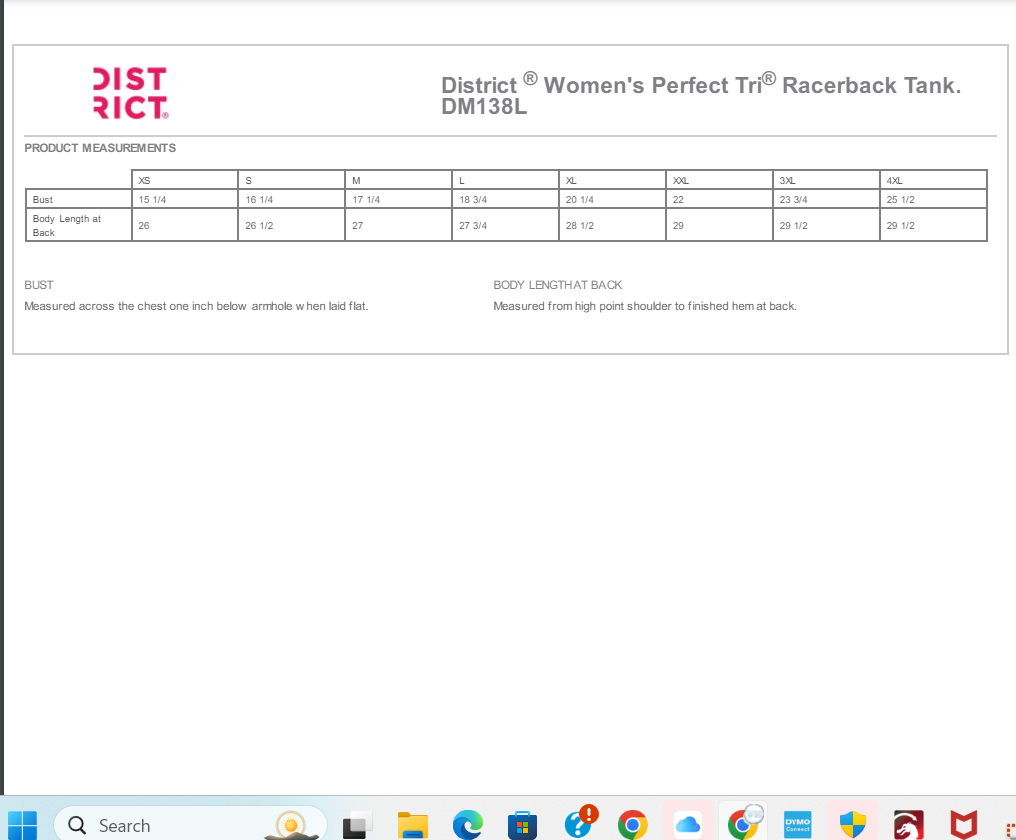Click the BODY LENGTH AT BACK heading

557,285
